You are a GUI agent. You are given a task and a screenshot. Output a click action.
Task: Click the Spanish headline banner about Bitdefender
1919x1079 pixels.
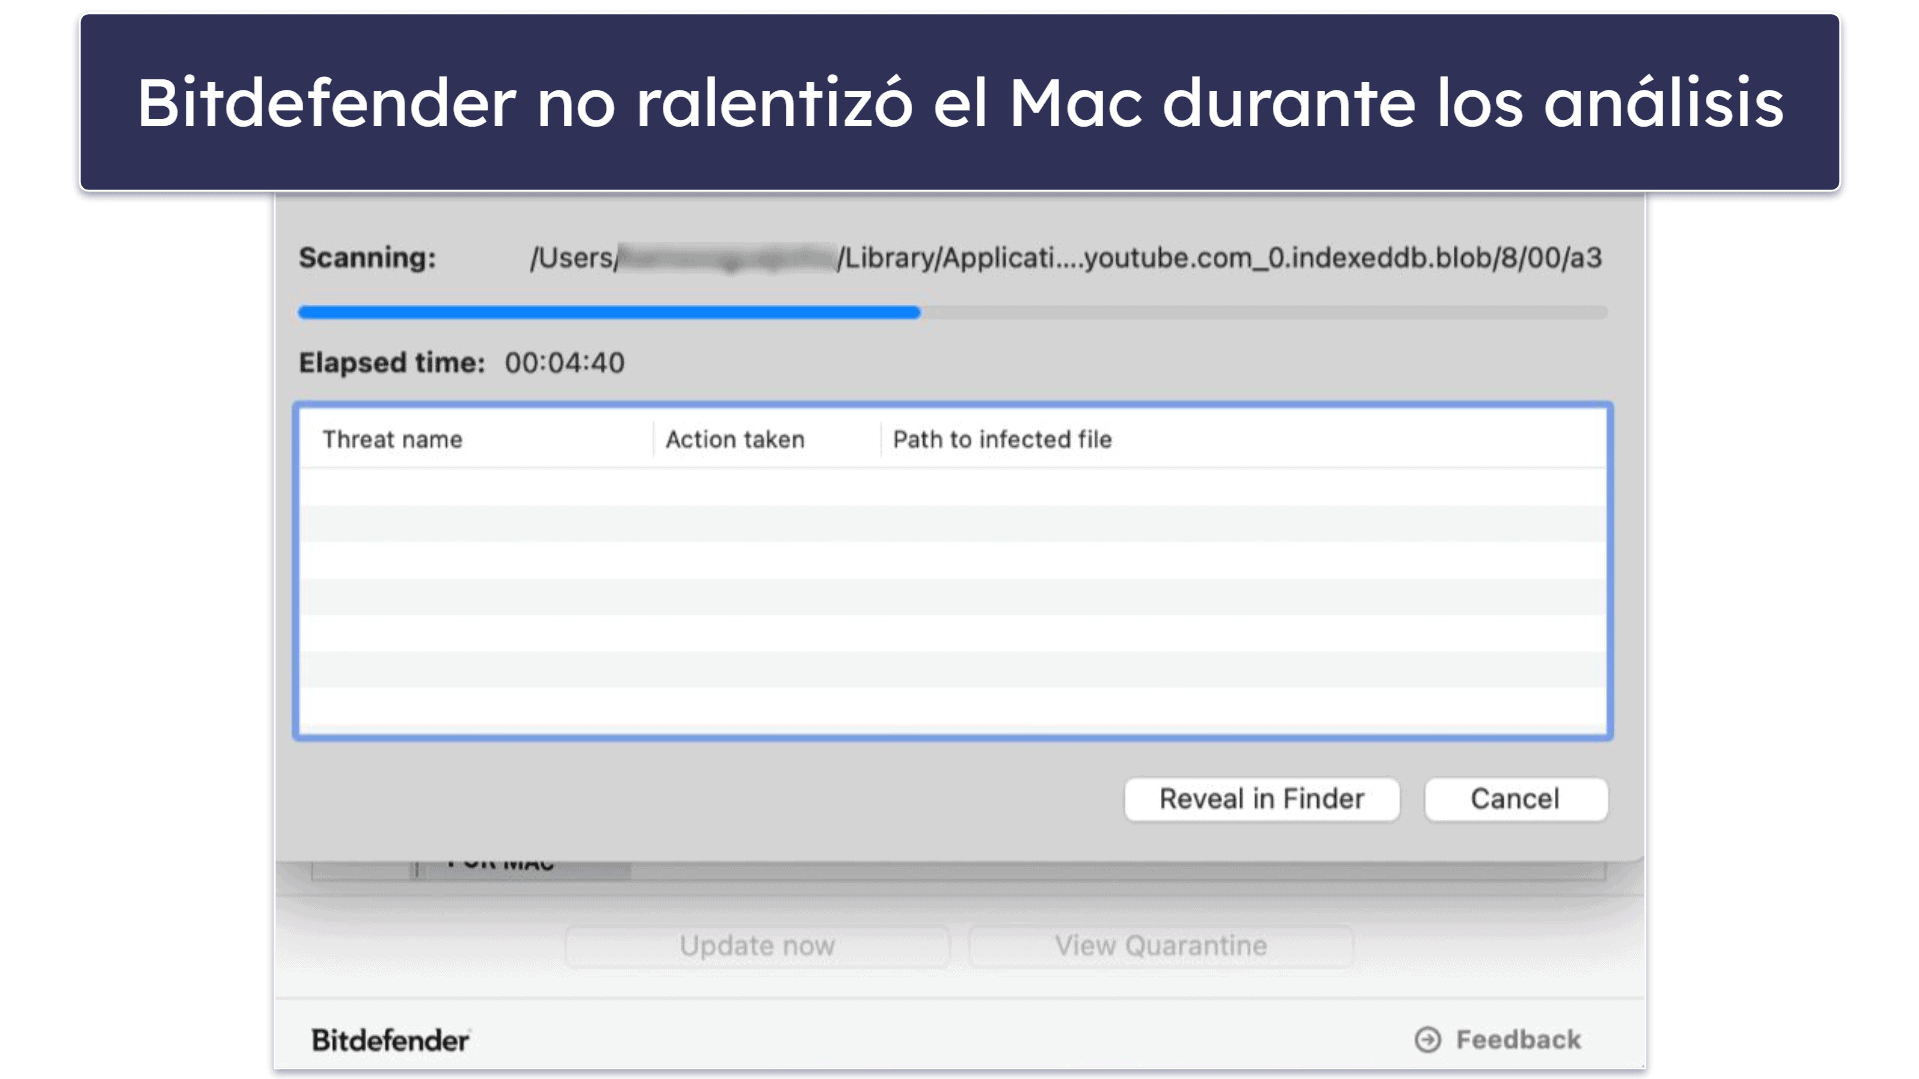pyautogui.click(x=960, y=102)
